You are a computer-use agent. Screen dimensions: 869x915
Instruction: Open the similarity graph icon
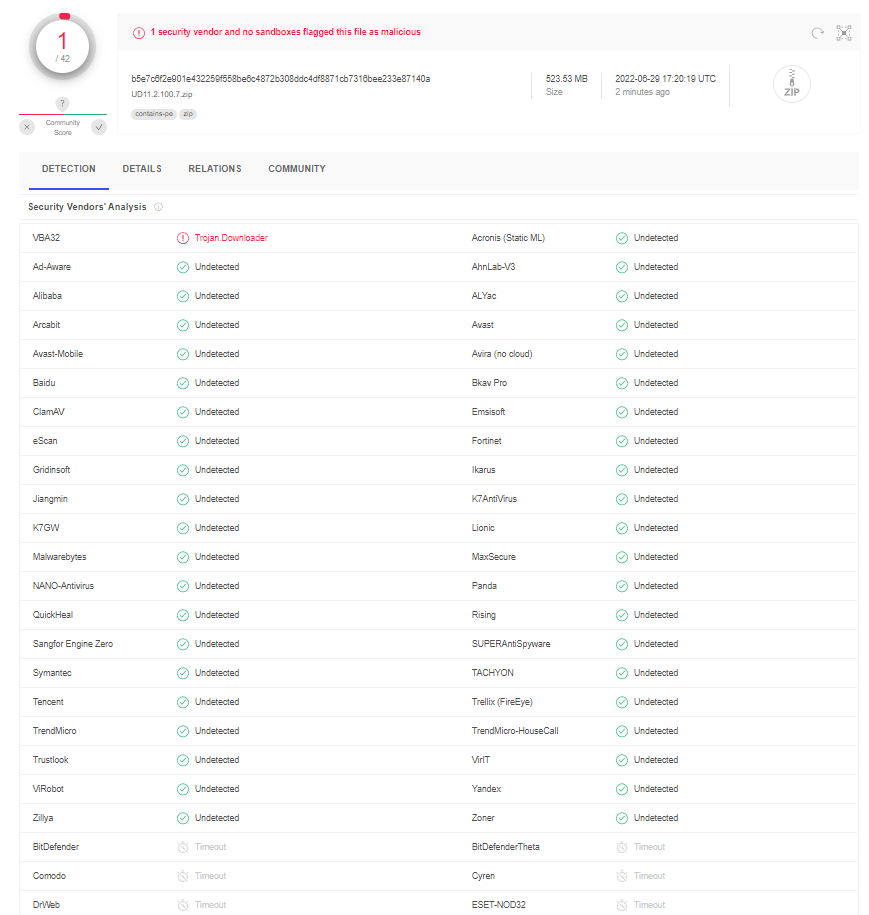(844, 33)
